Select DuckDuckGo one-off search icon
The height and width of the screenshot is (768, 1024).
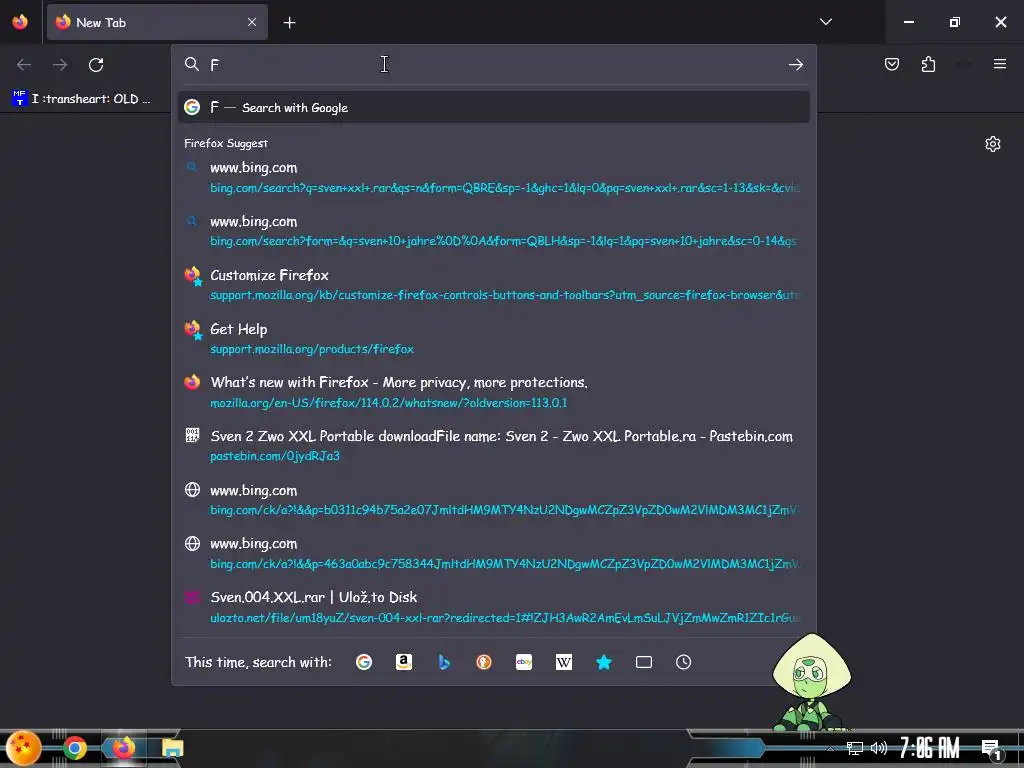pos(484,662)
